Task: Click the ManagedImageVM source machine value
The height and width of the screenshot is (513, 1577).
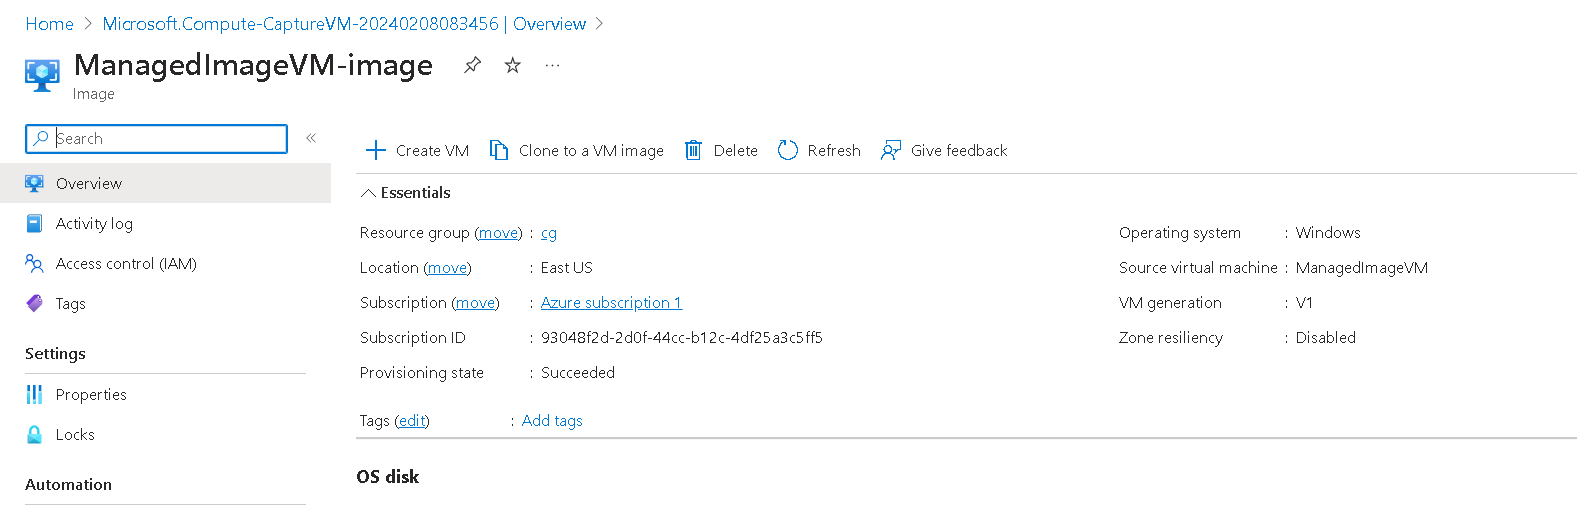Action: pyautogui.click(x=1362, y=267)
